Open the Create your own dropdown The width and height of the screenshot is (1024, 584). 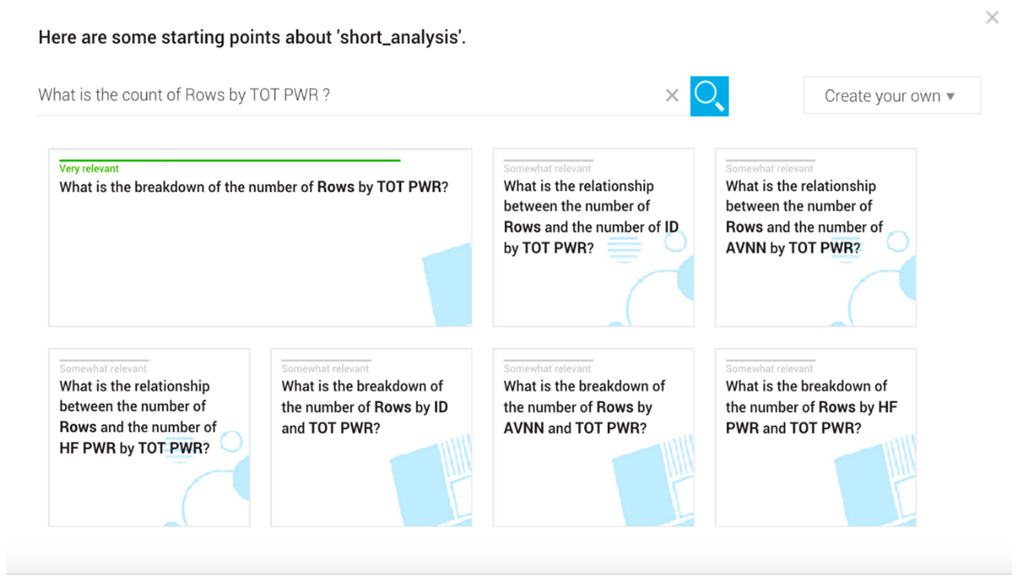coord(891,96)
